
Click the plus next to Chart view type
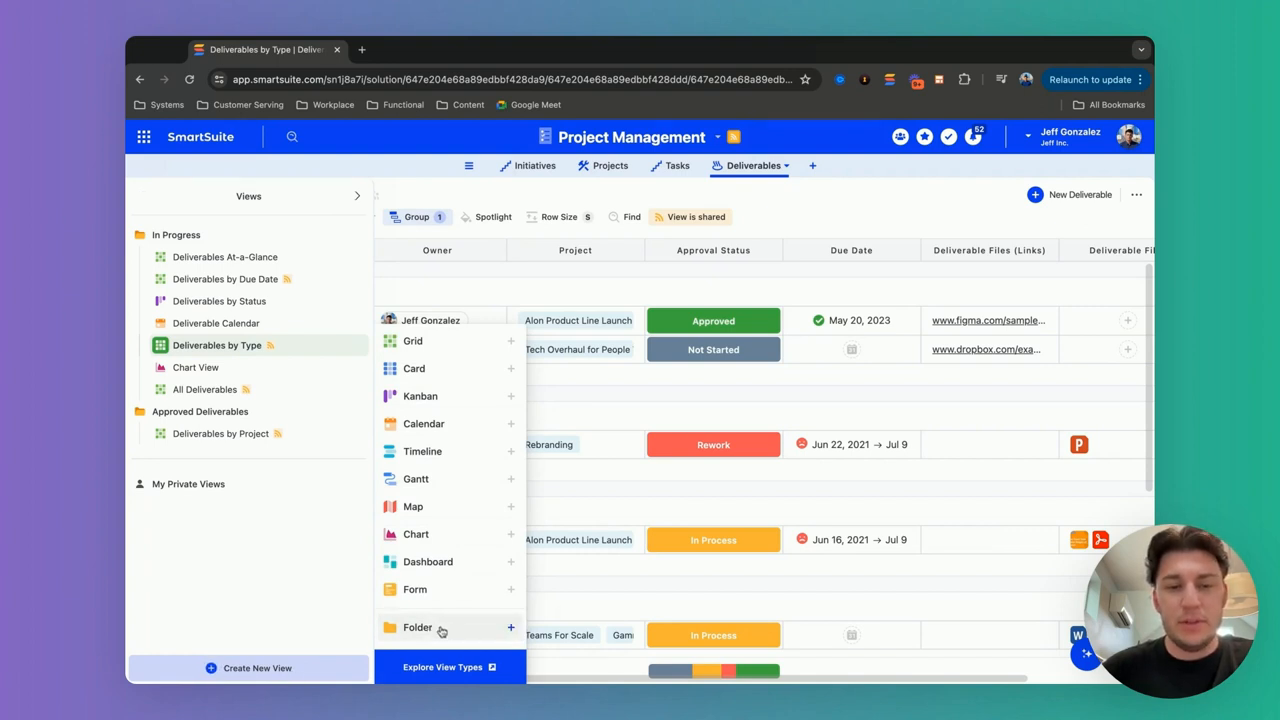[511, 534]
